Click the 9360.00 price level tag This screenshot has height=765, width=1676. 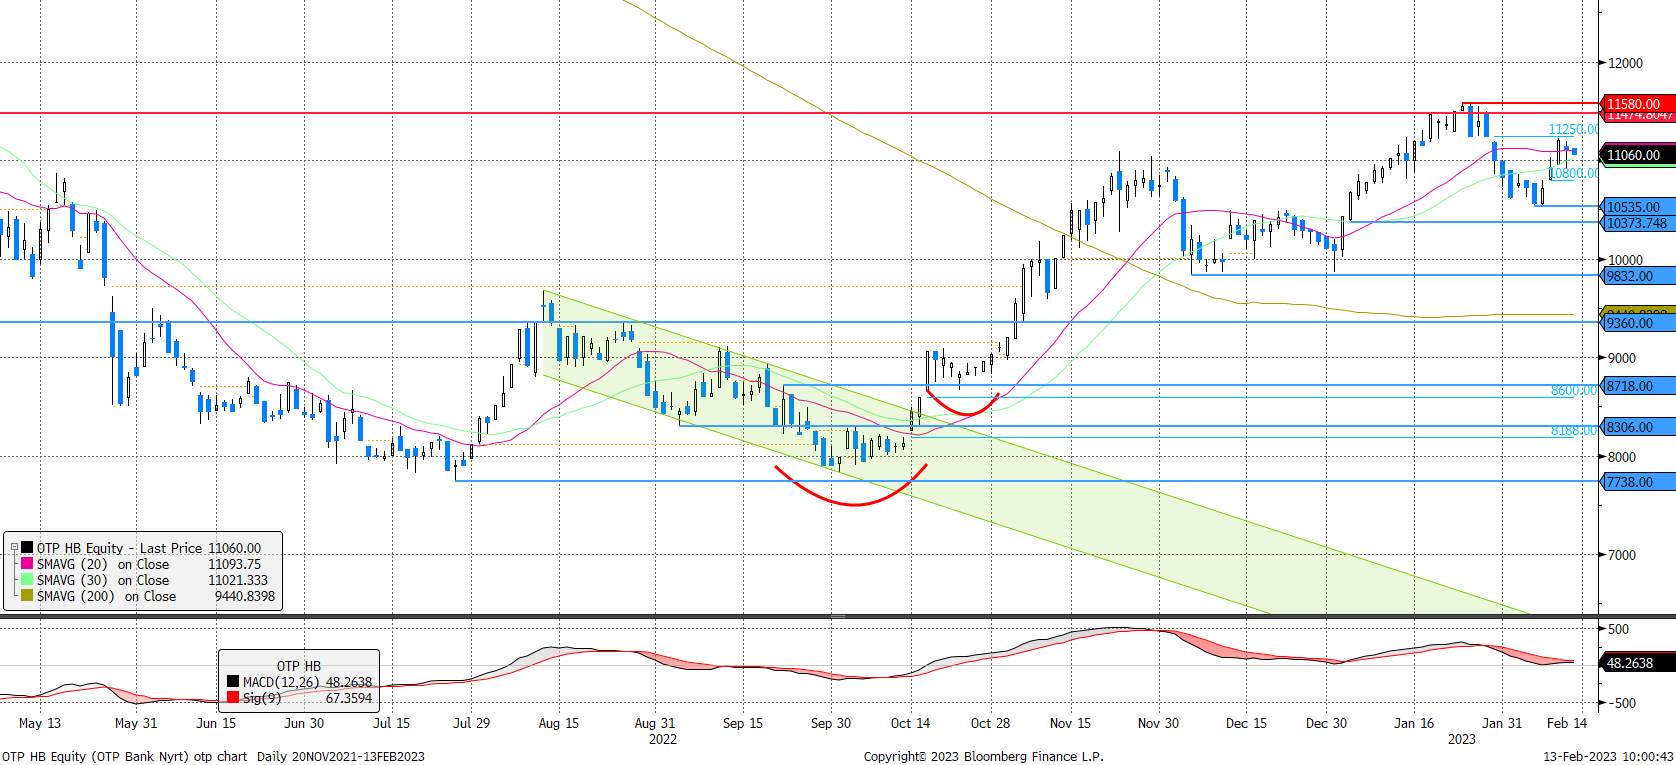coord(1639,323)
